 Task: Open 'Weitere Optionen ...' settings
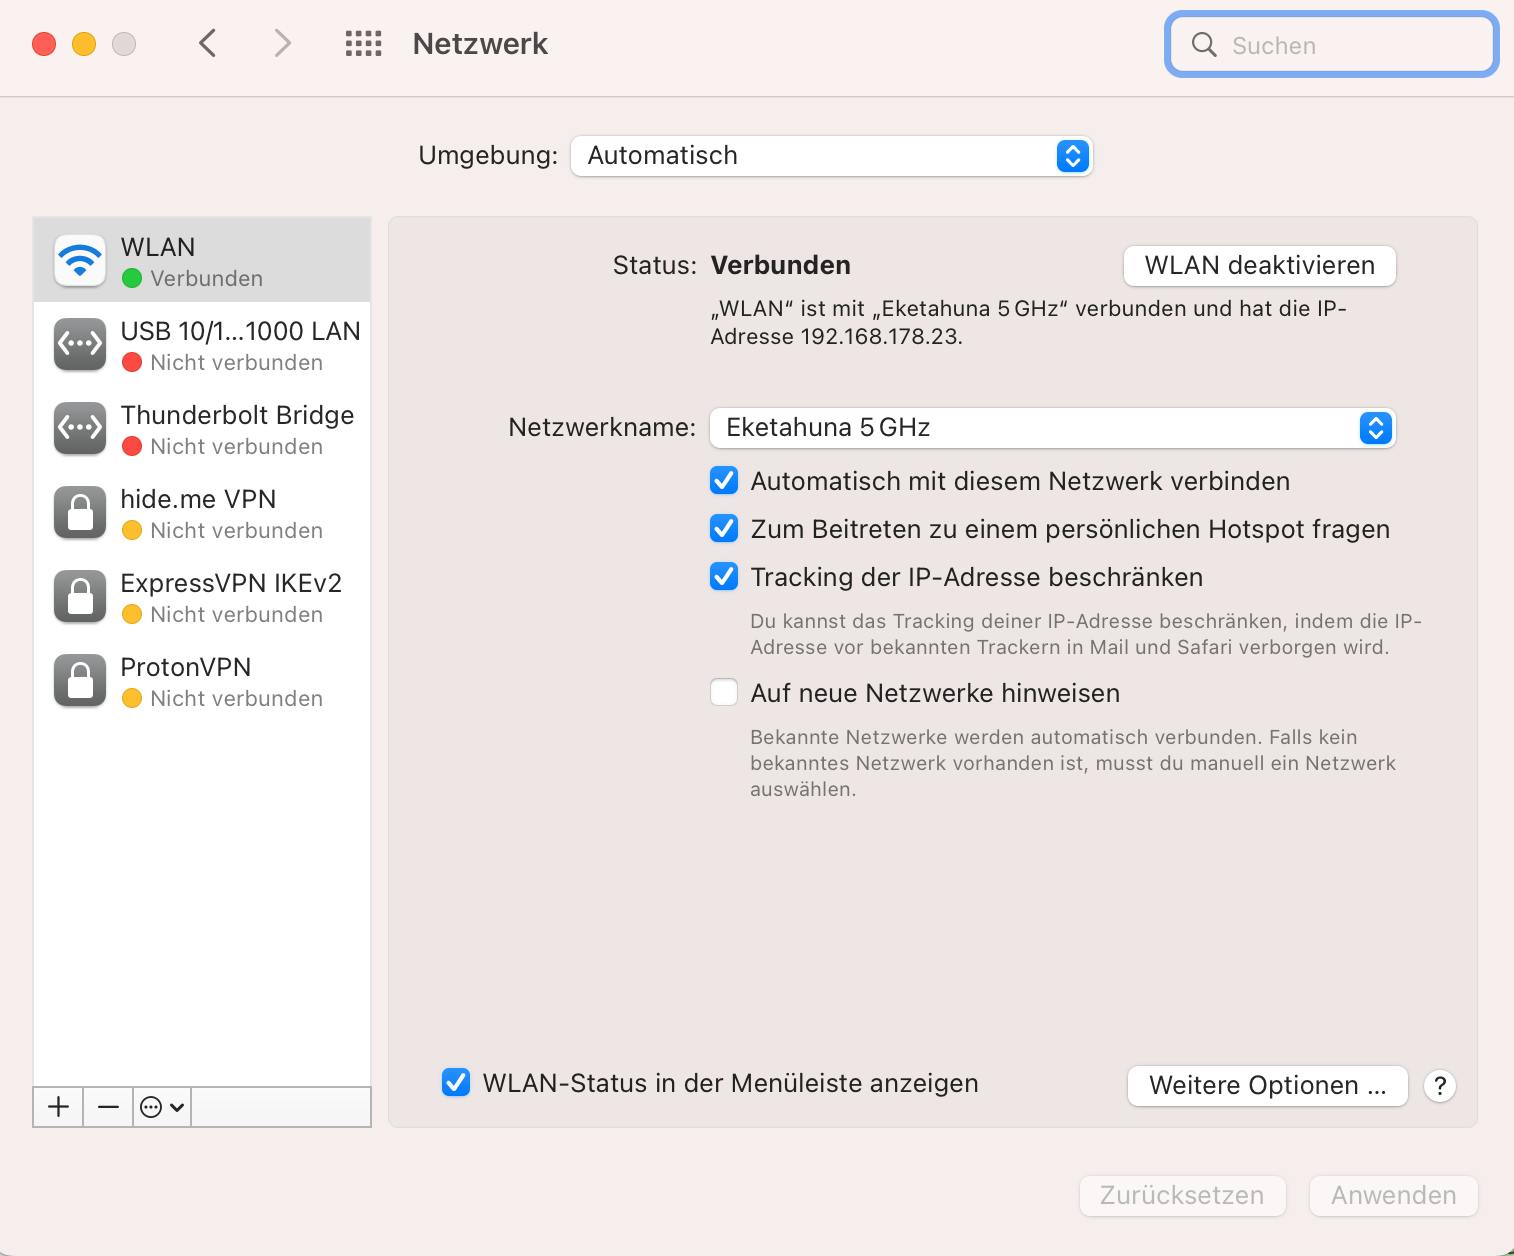[x=1266, y=1086]
